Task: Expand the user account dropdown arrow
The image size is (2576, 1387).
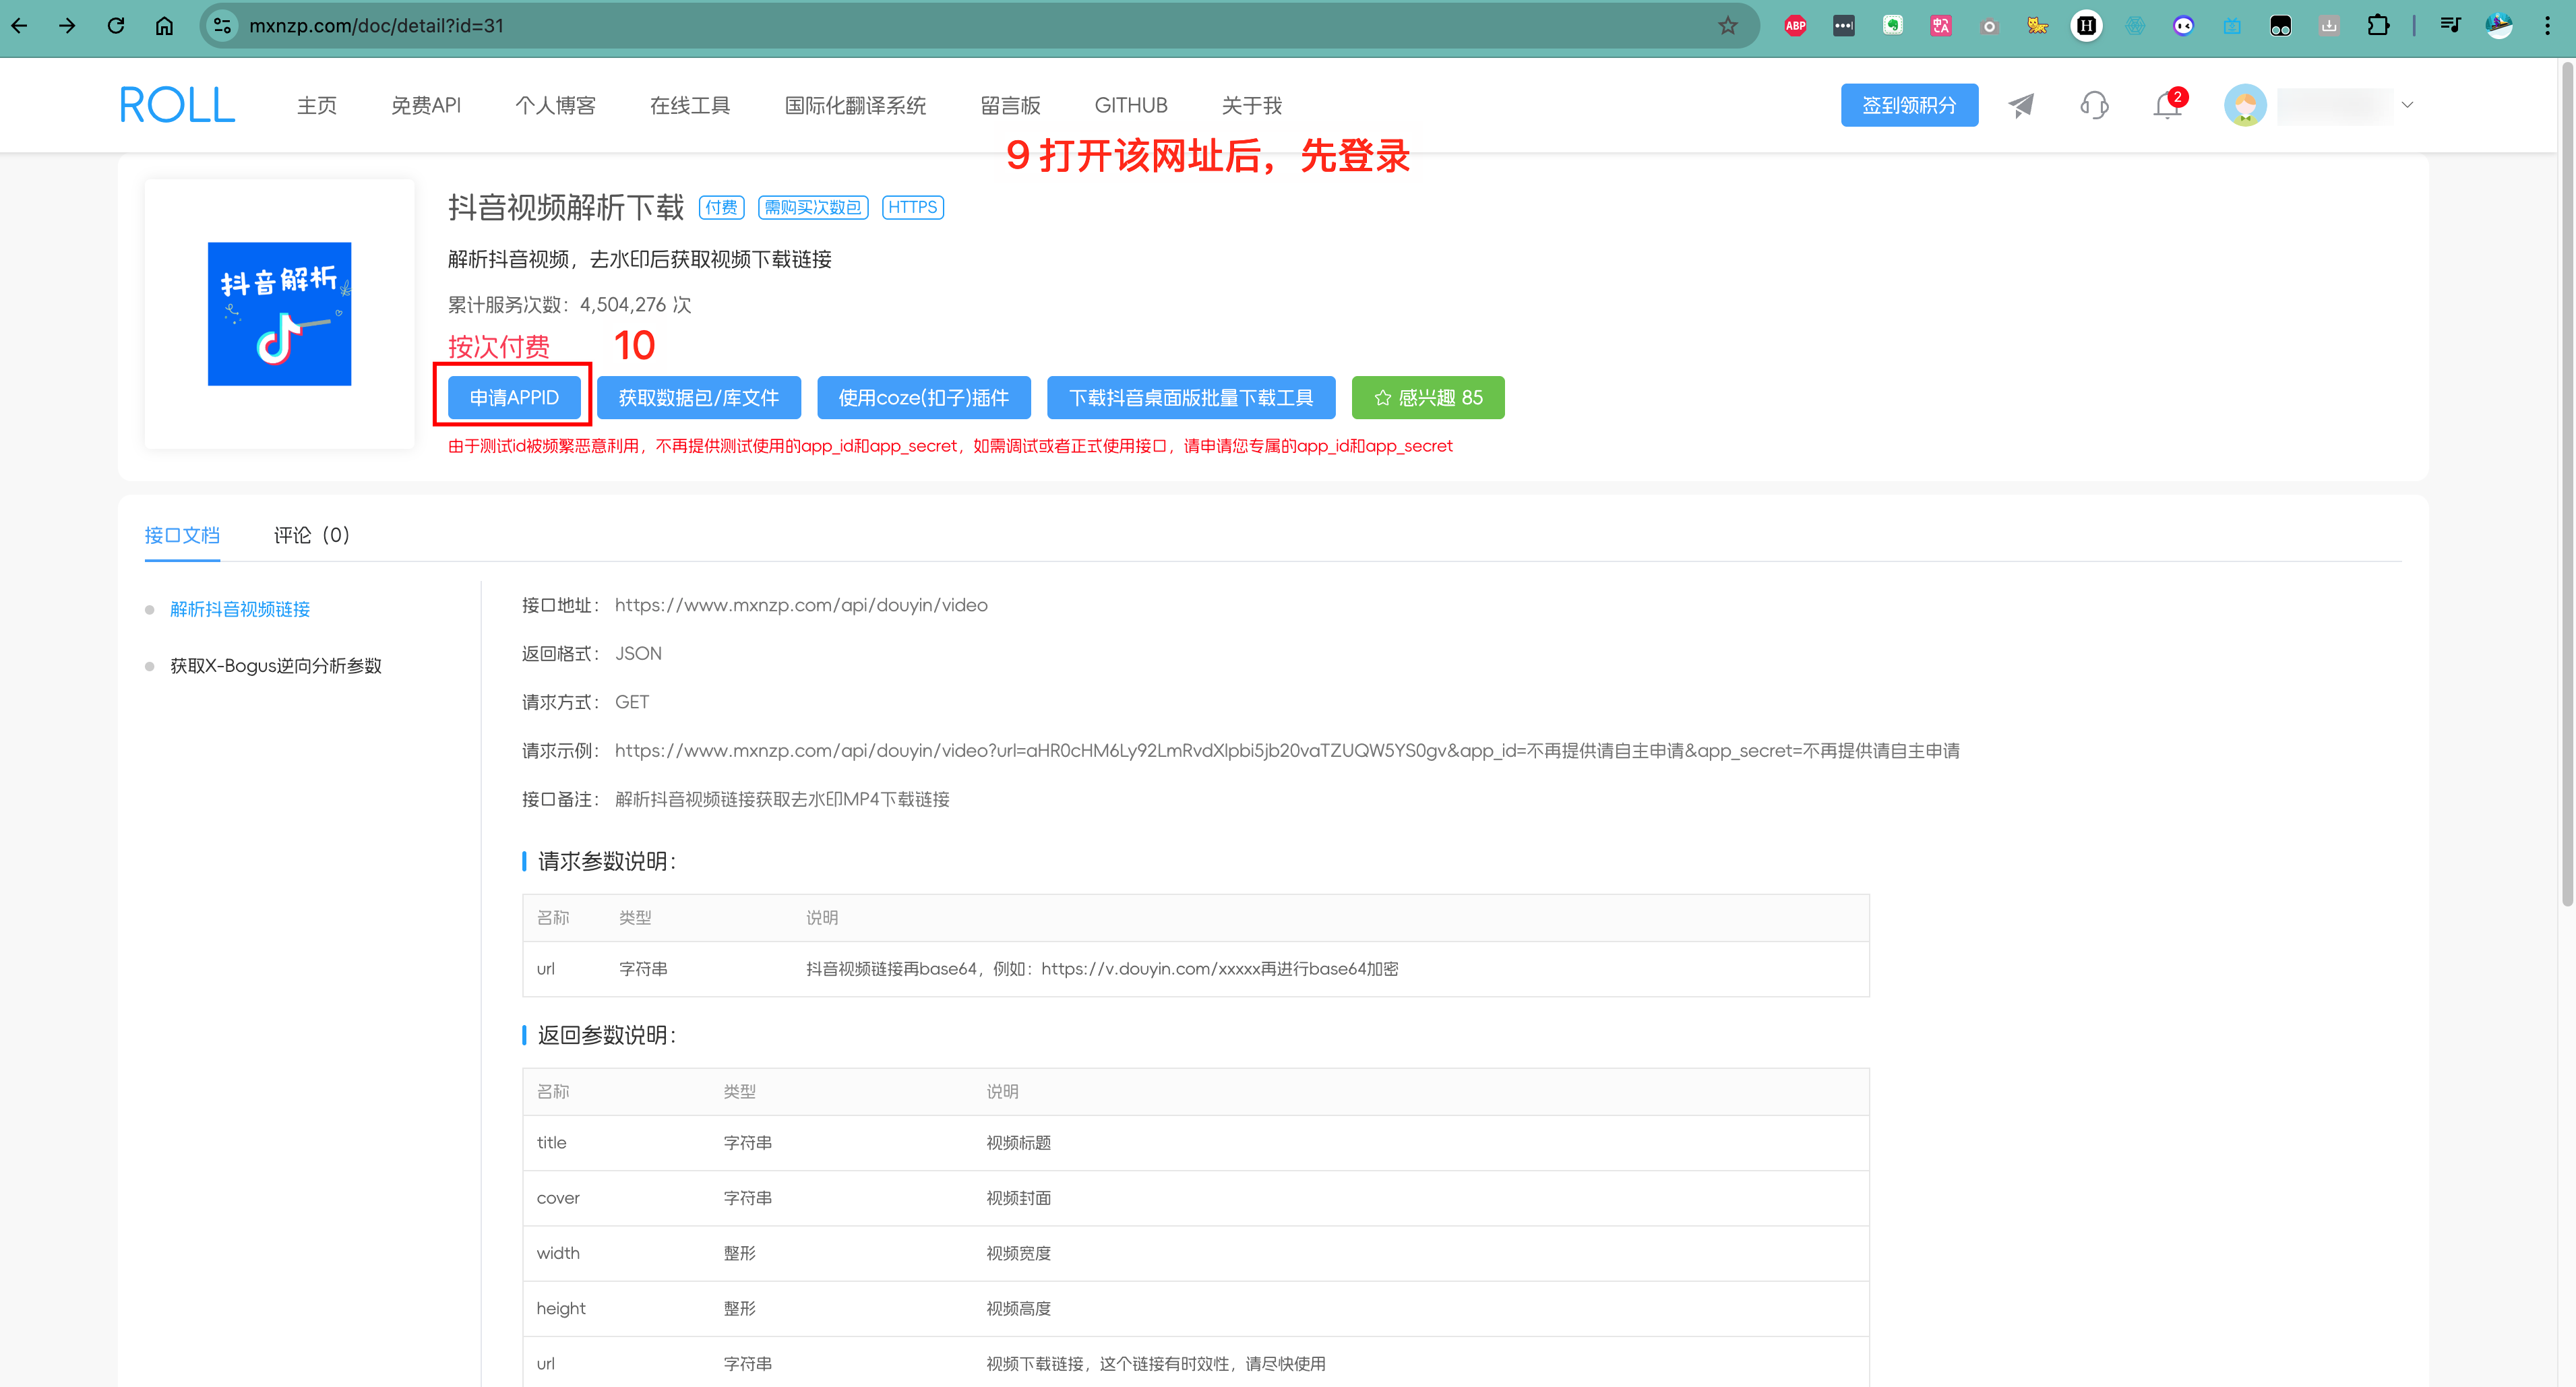Action: [x=2407, y=105]
